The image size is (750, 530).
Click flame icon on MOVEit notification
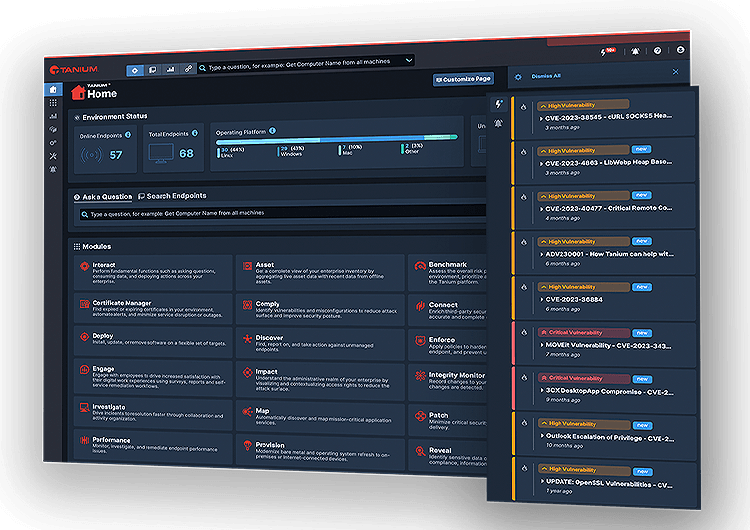tap(524, 332)
